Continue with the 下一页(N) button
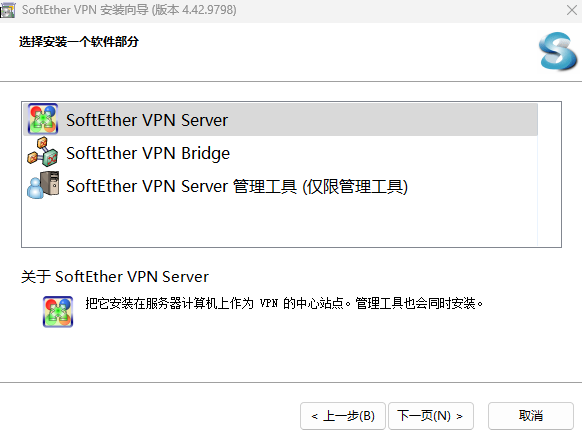The width and height of the screenshot is (582, 442). coord(431,416)
